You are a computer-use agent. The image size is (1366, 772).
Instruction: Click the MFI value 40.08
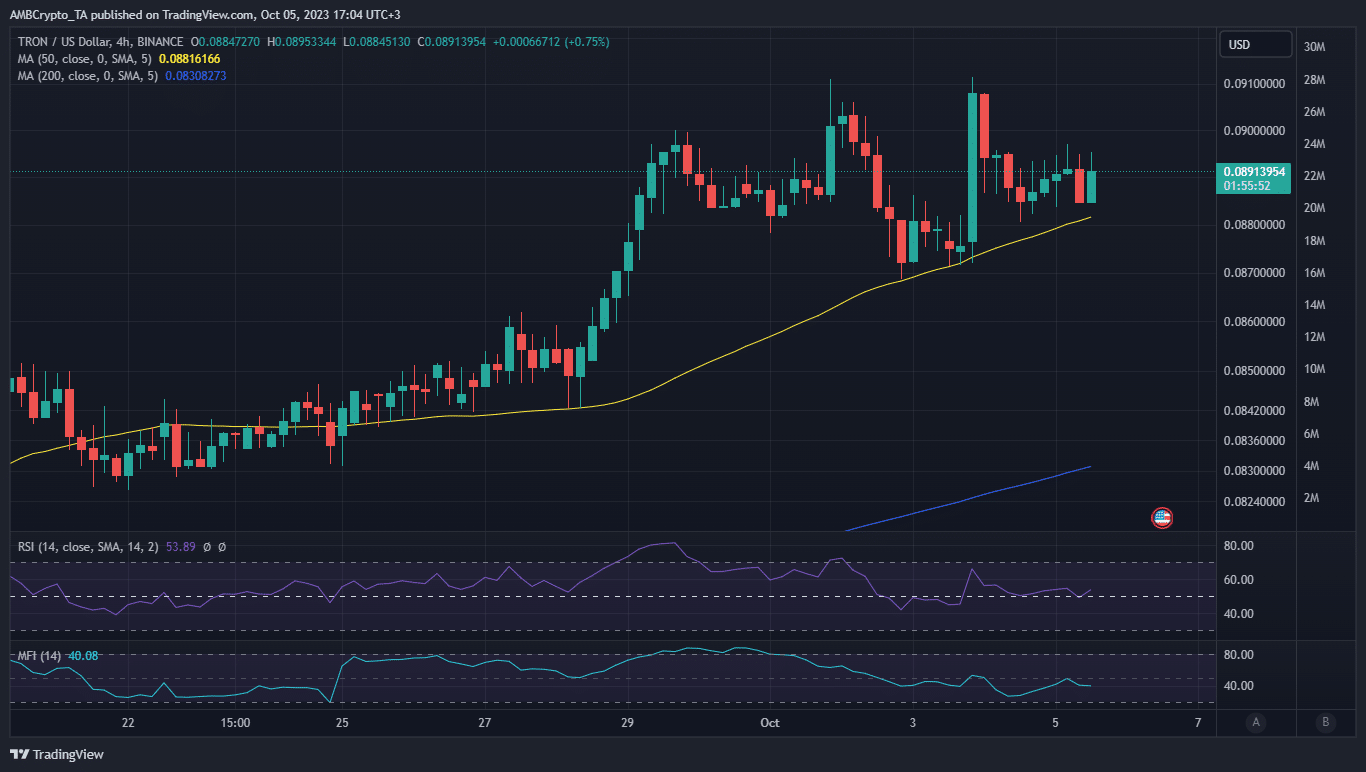[84, 656]
